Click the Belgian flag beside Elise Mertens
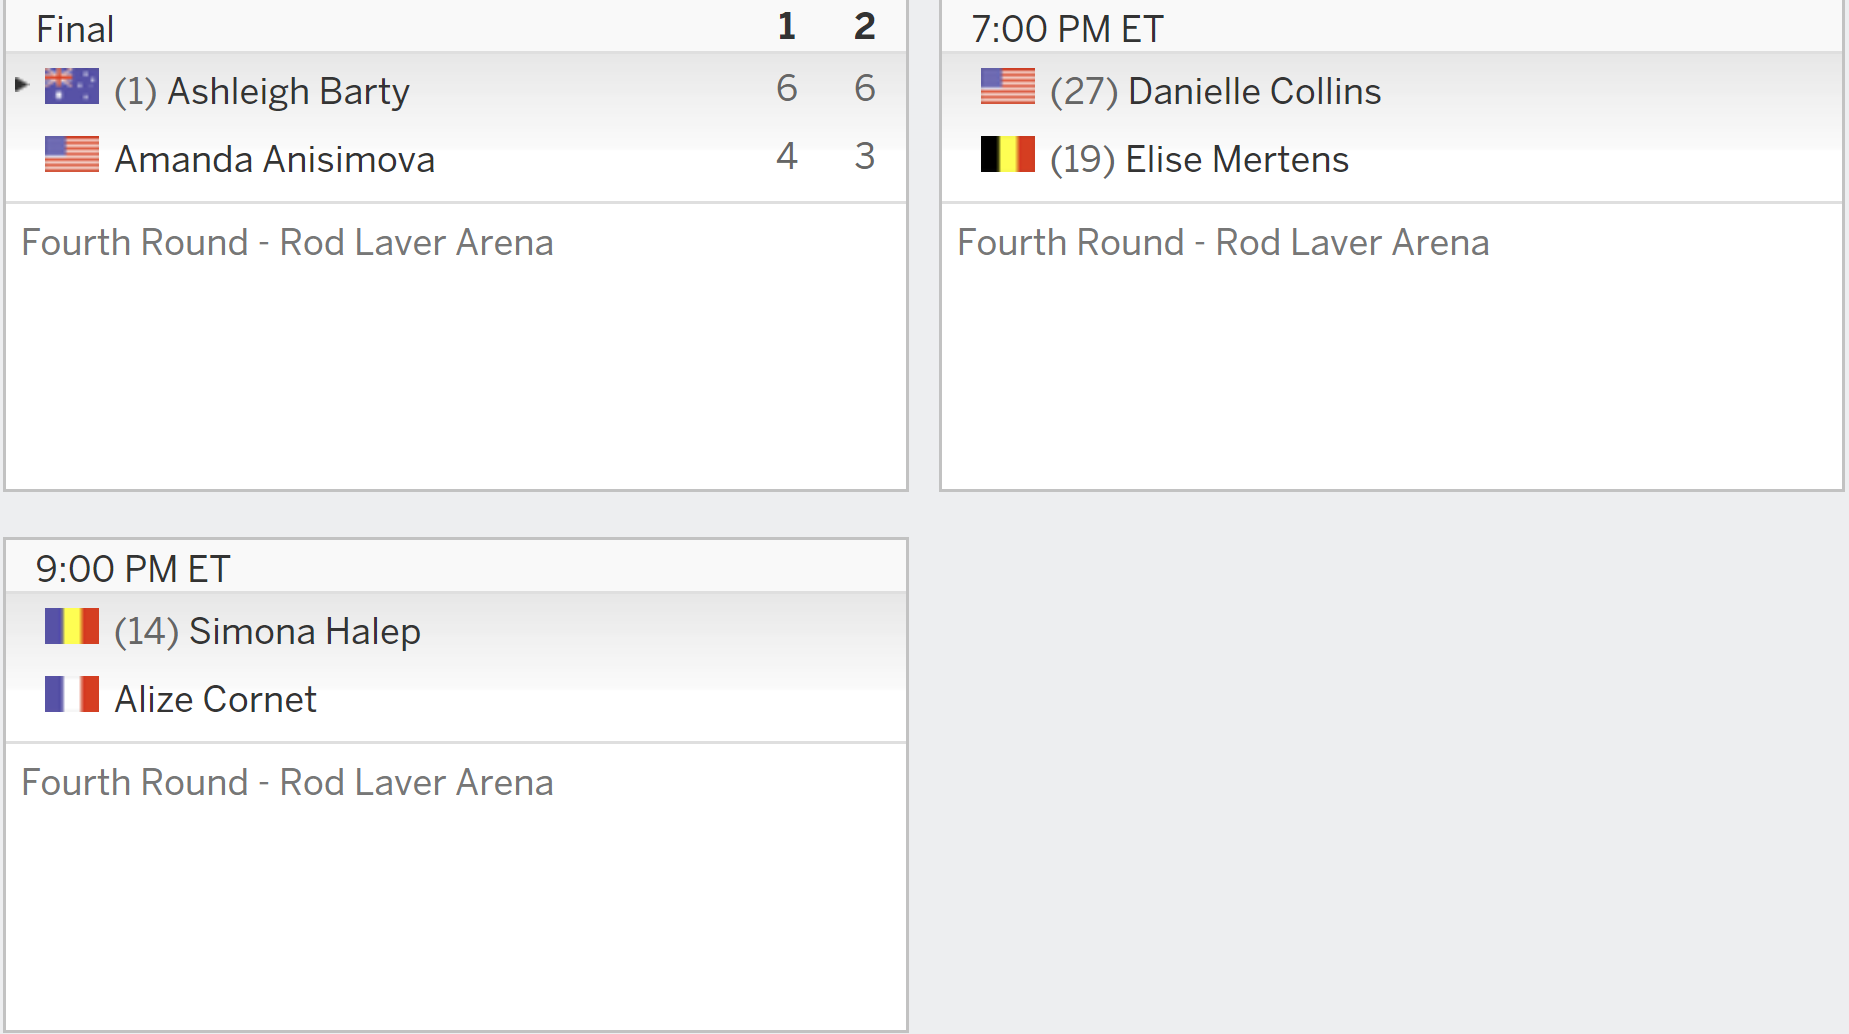 (1008, 154)
